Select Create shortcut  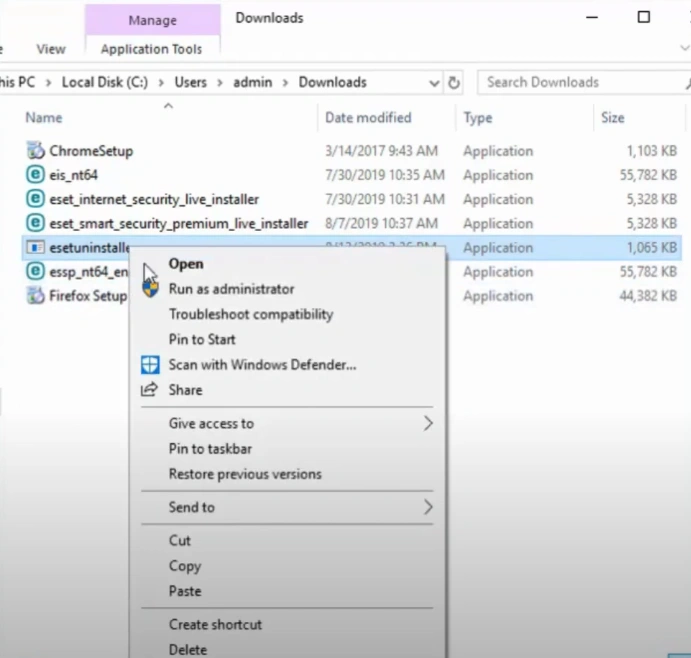215,625
